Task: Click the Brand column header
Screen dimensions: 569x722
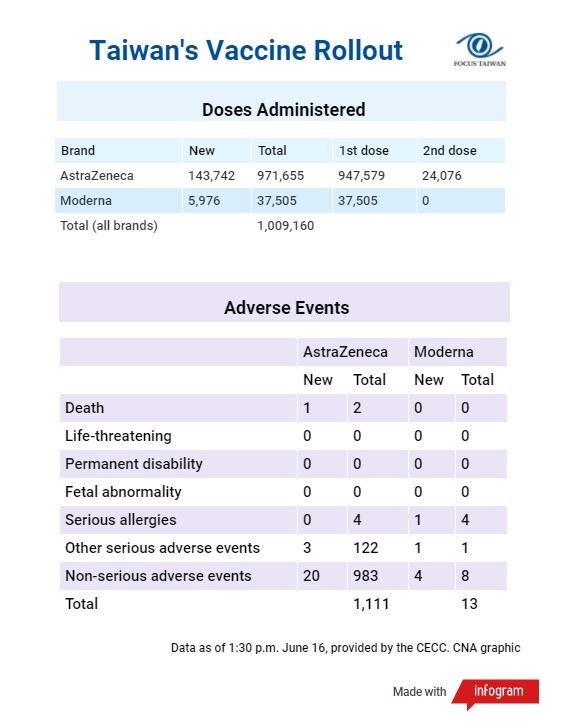Action: click(78, 151)
